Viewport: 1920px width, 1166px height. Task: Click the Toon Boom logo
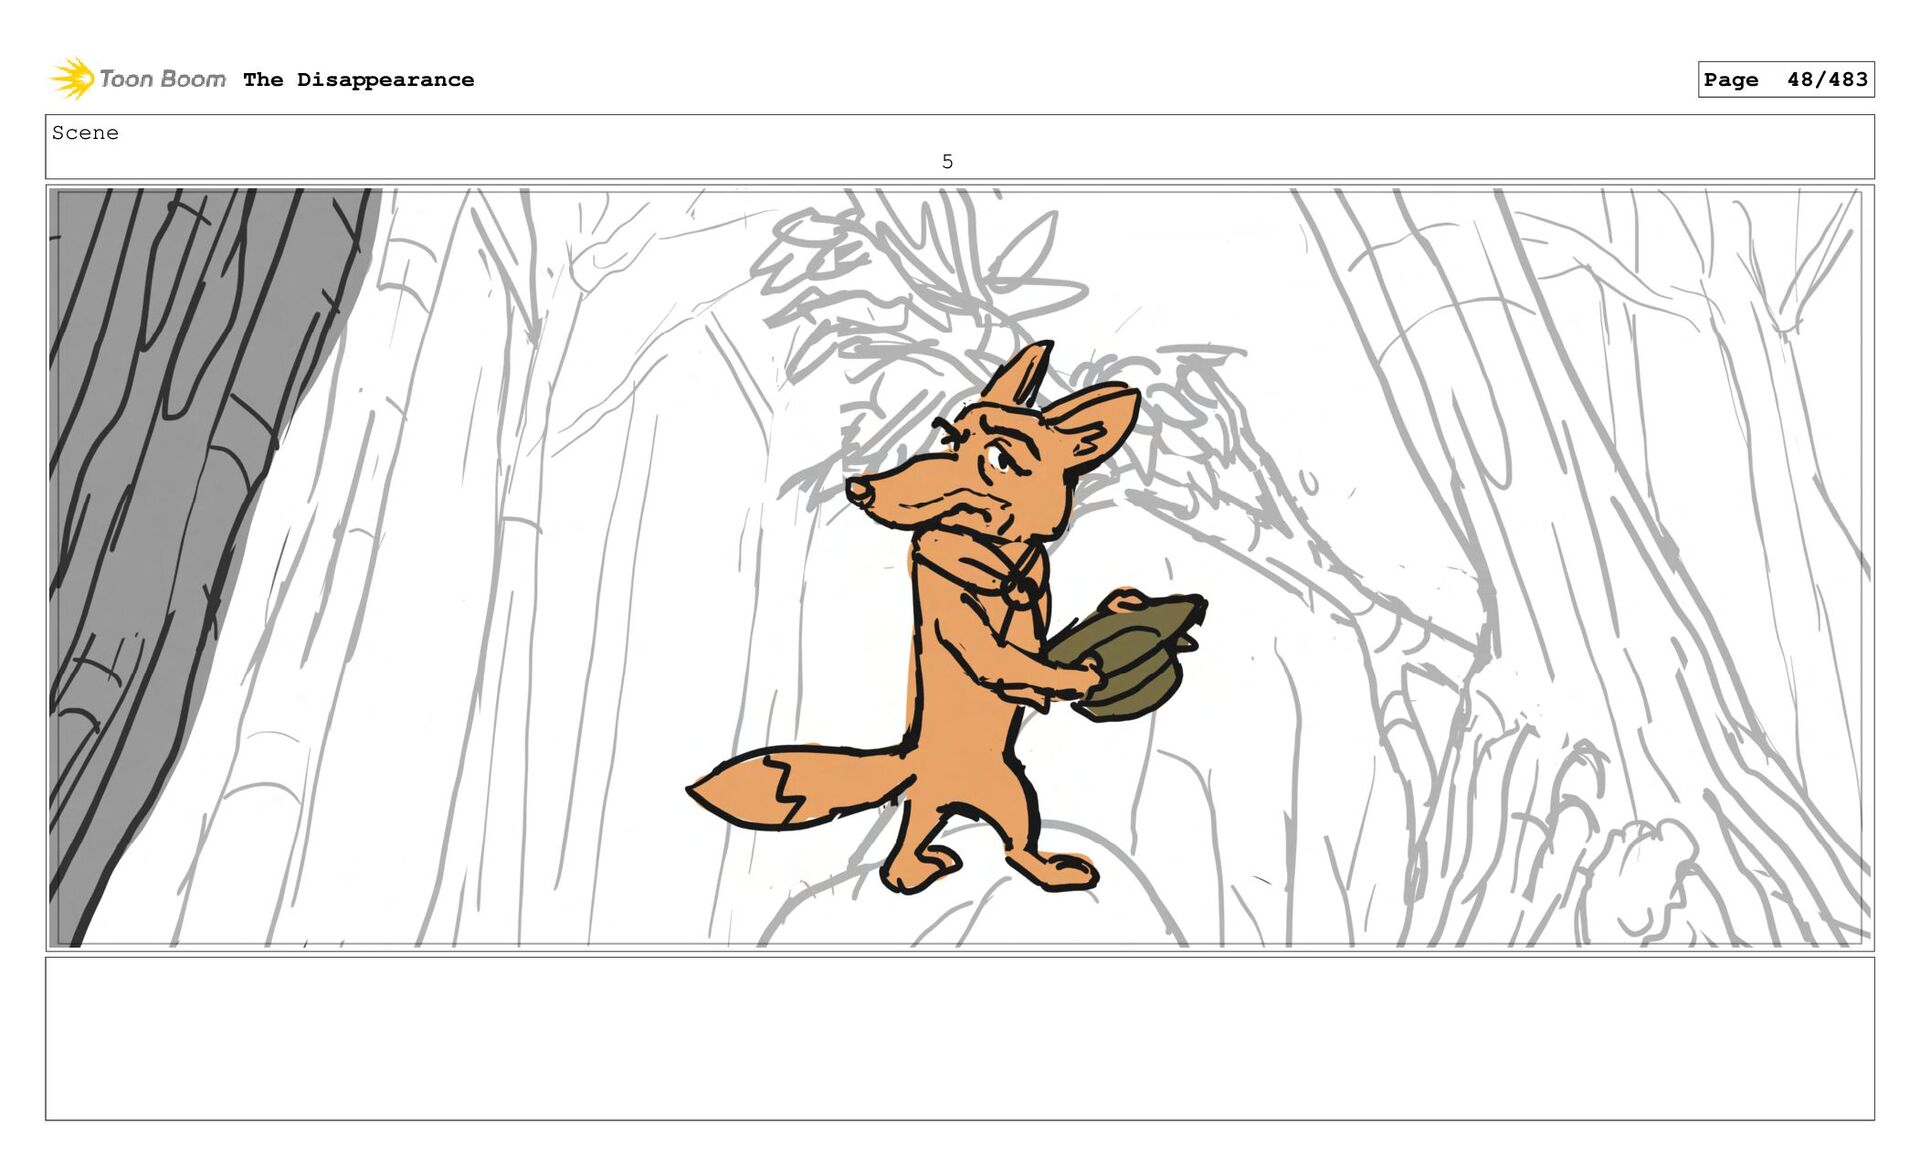tap(138, 78)
